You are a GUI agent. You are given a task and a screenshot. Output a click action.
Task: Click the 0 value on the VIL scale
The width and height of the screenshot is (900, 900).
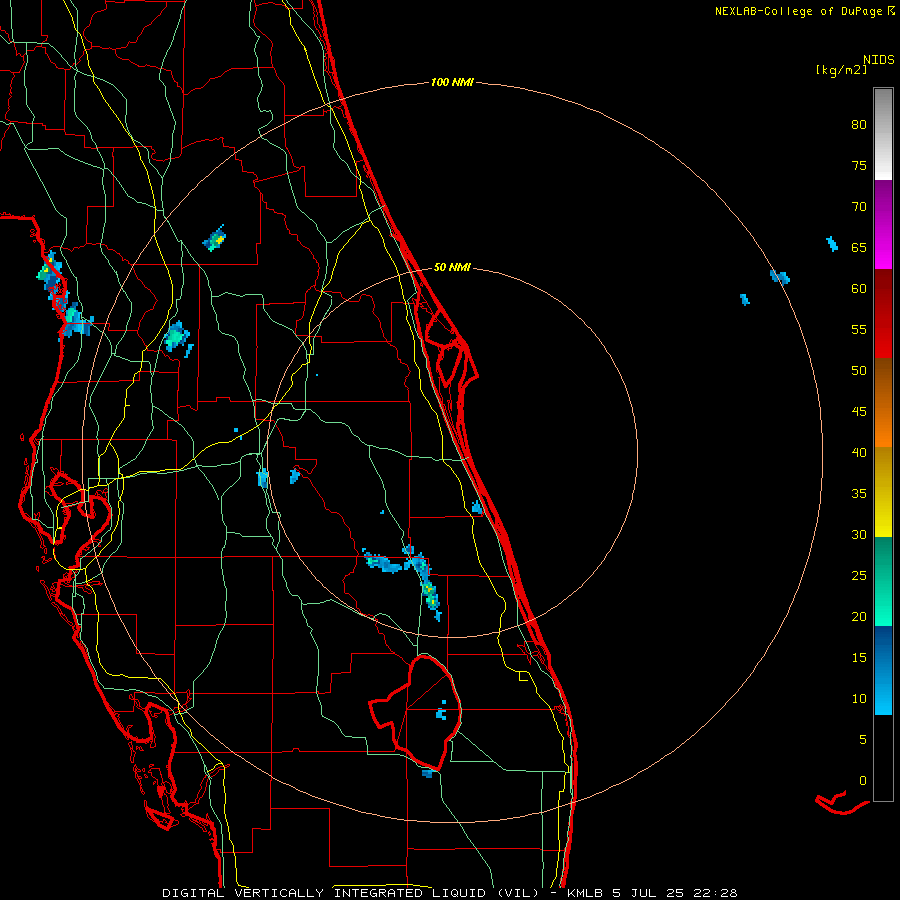[x=863, y=781]
